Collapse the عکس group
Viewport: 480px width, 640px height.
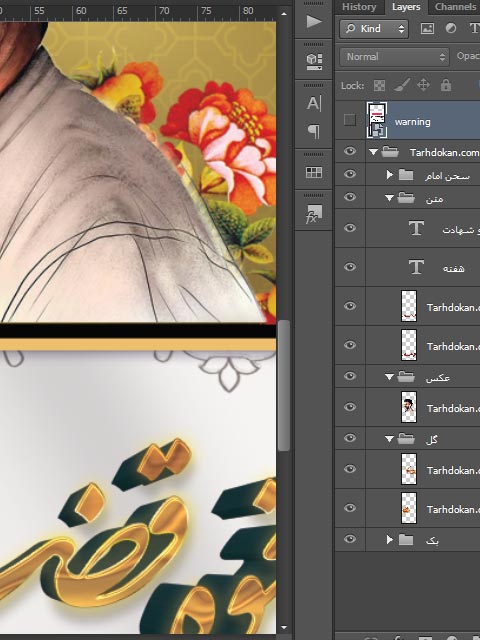pyautogui.click(x=389, y=377)
